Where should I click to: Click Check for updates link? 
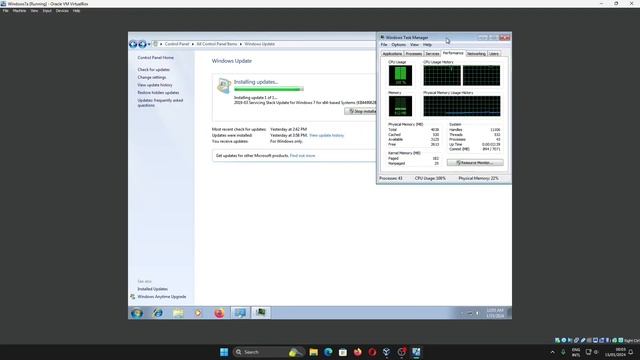click(x=153, y=70)
